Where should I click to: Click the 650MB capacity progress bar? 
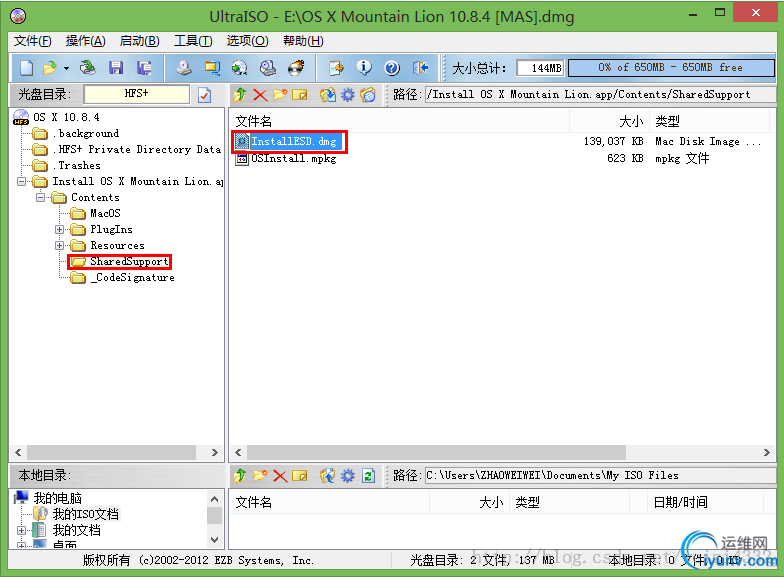(671, 68)
